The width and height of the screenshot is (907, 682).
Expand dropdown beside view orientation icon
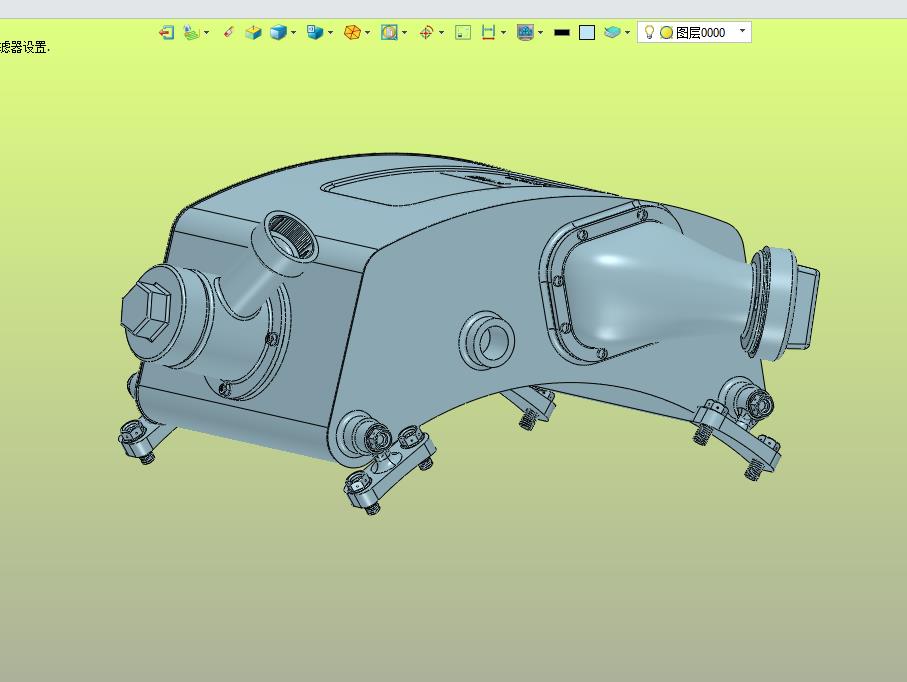point(330,32)
